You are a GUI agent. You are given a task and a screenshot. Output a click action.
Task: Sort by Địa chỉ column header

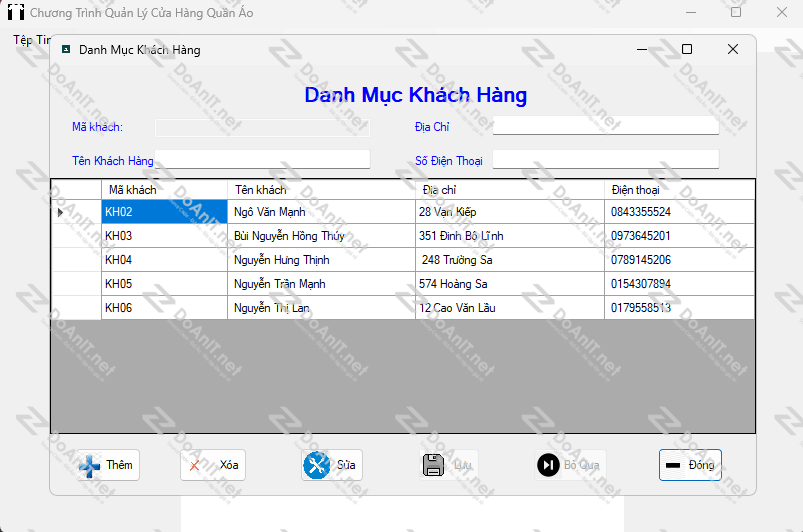click(x=510, y=189)
